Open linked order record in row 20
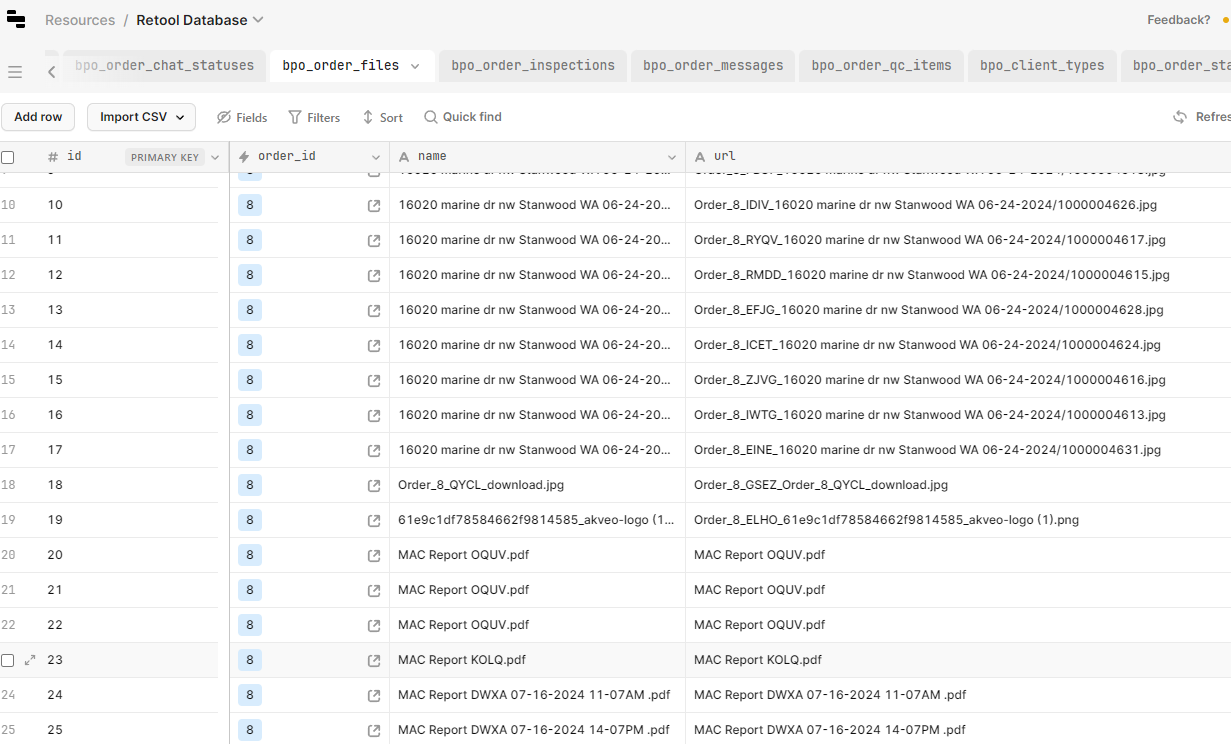Screen dimensions: 1231x744 [x=374, y=555]
